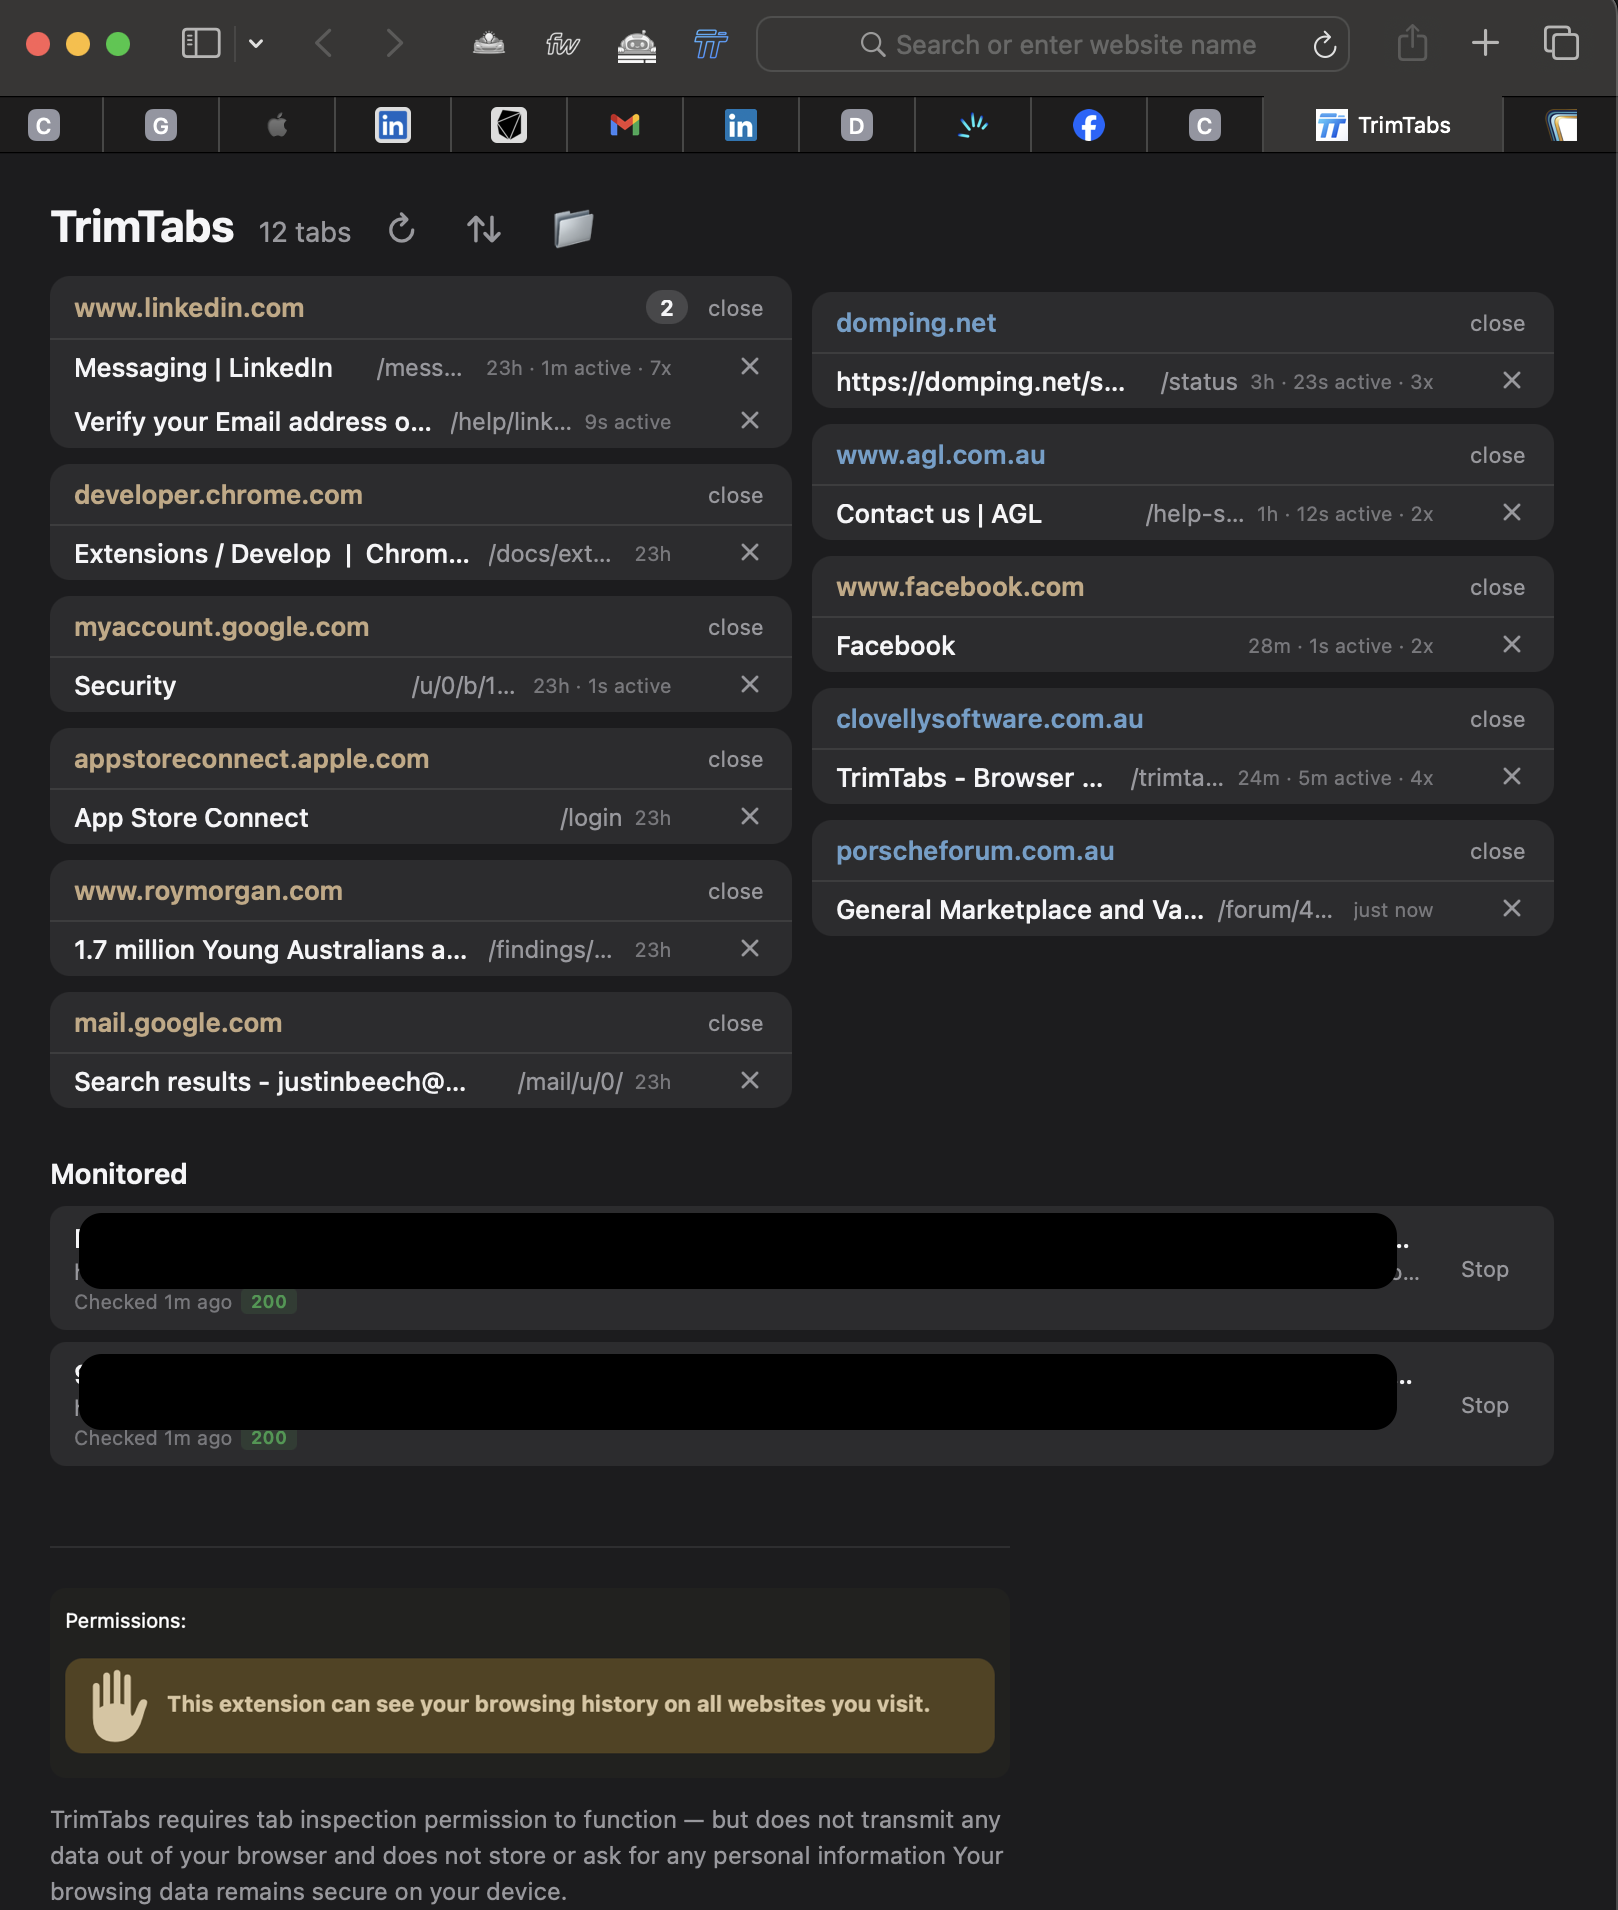Close the General Marketplace tab row
This screenshot has width=1618, height=1910.
click(1512, 909)
